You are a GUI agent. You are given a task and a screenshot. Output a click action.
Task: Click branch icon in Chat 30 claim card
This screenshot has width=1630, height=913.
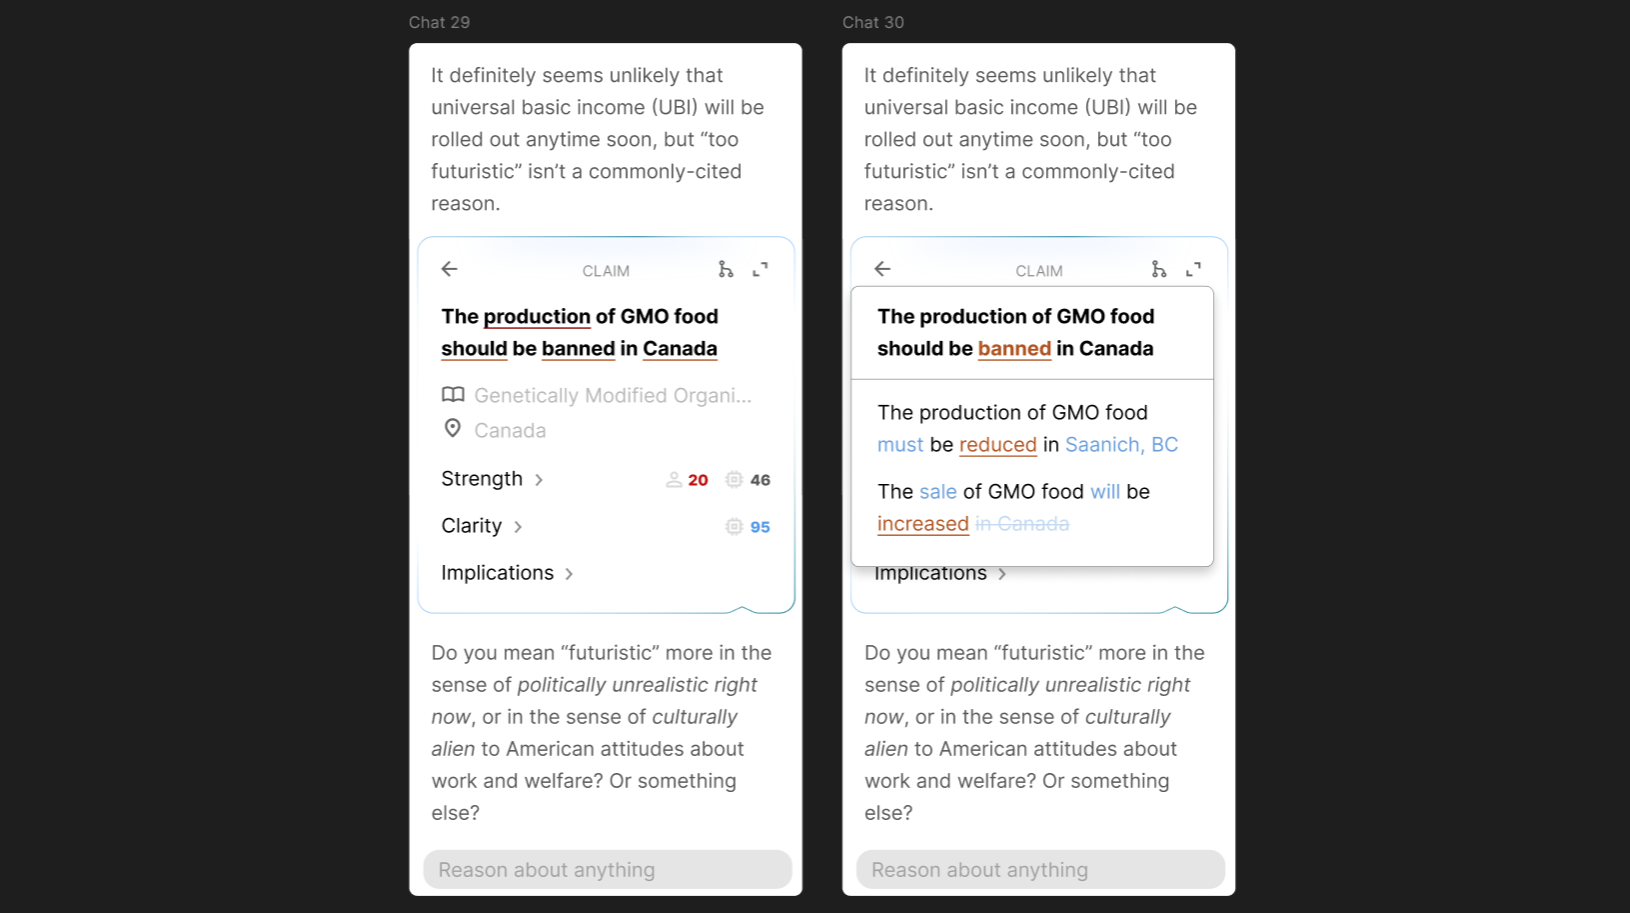click(x=1158, y=269)
